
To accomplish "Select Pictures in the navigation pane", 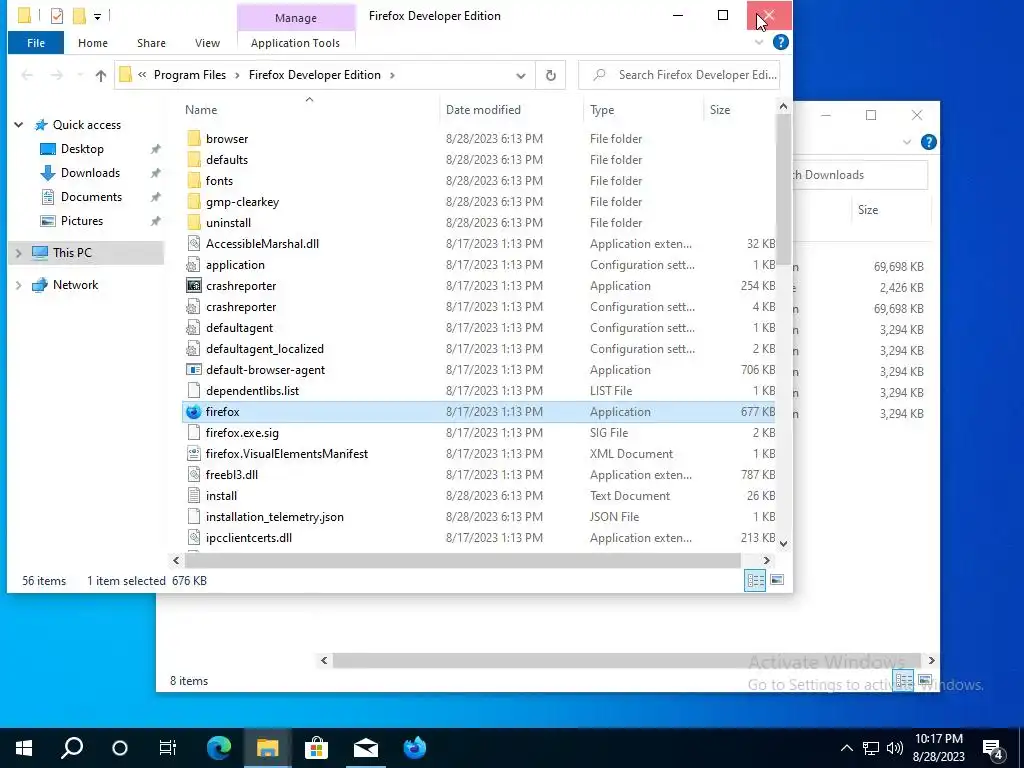I will point(82,221).
